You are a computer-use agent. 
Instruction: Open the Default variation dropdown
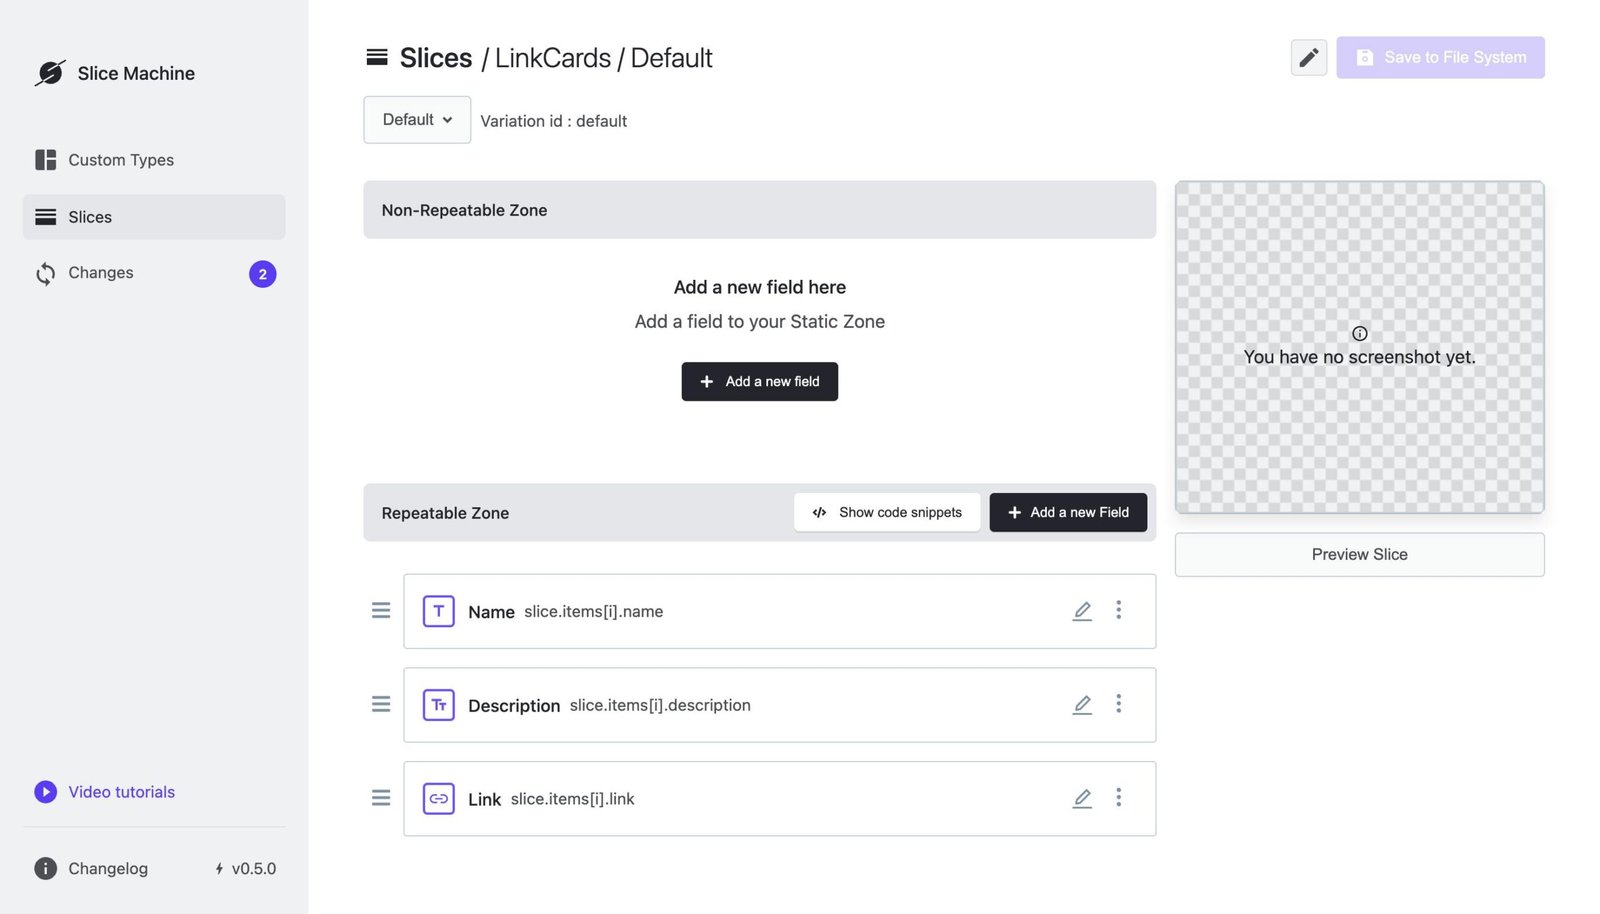[416, 119]
